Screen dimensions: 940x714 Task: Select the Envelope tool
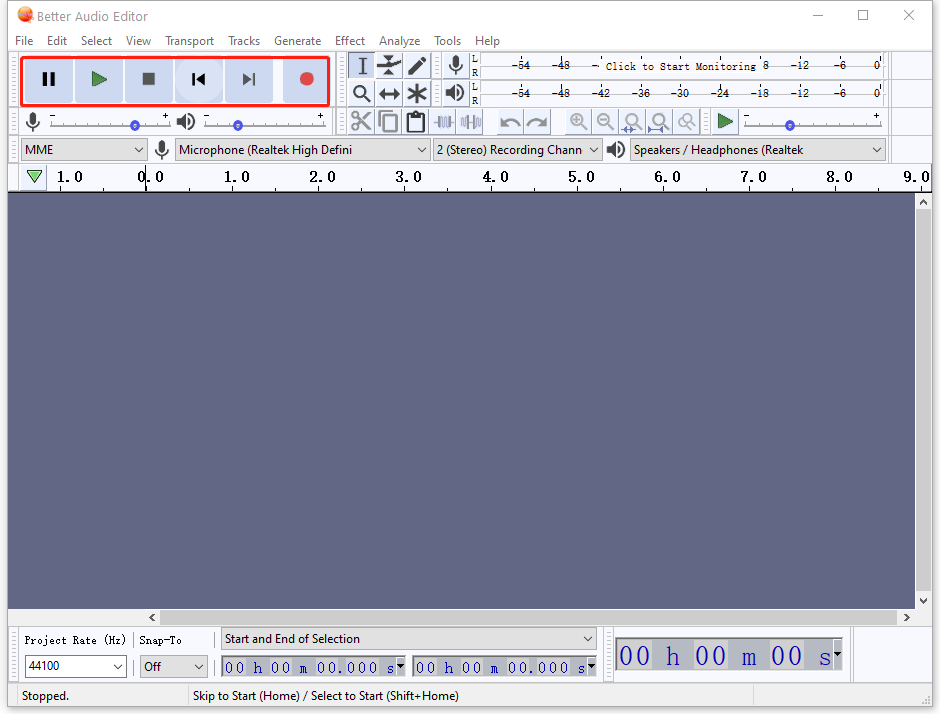pos(389,66)
